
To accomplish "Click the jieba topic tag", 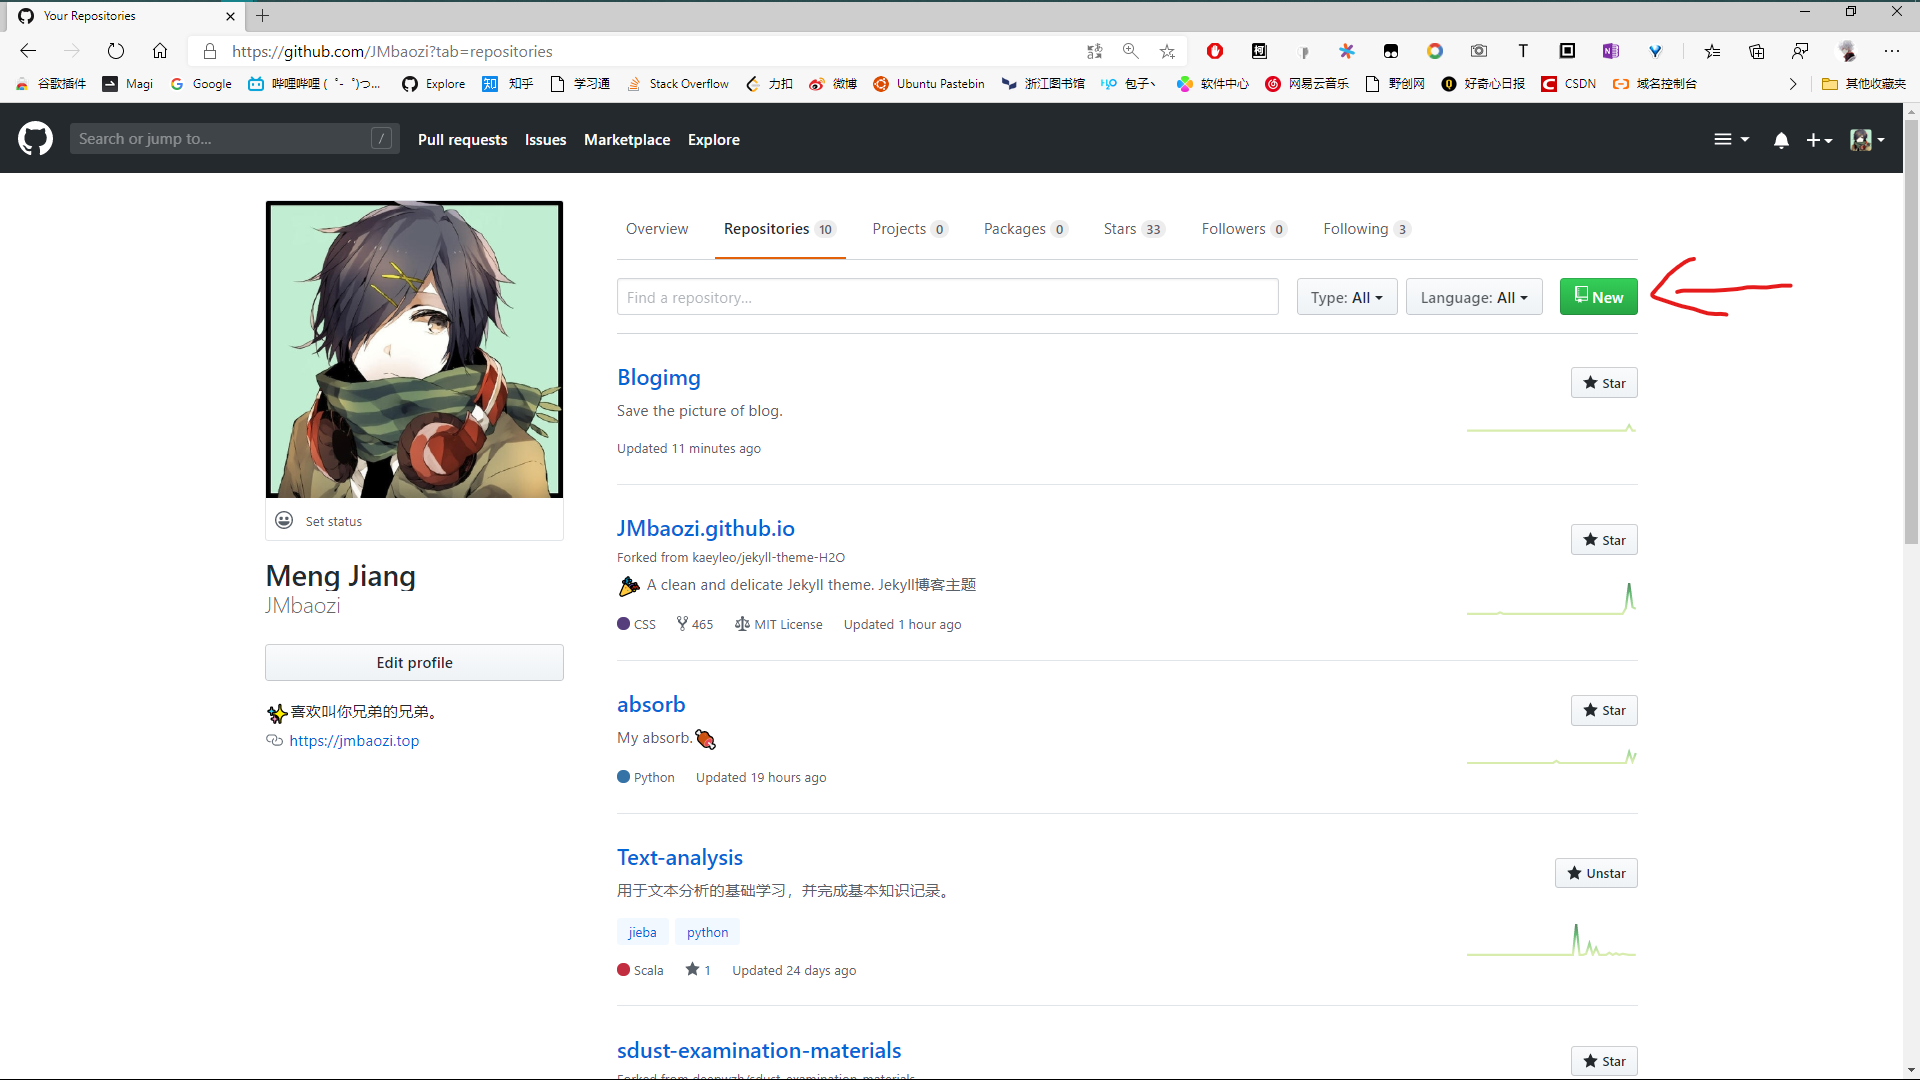I will [642, 932].
